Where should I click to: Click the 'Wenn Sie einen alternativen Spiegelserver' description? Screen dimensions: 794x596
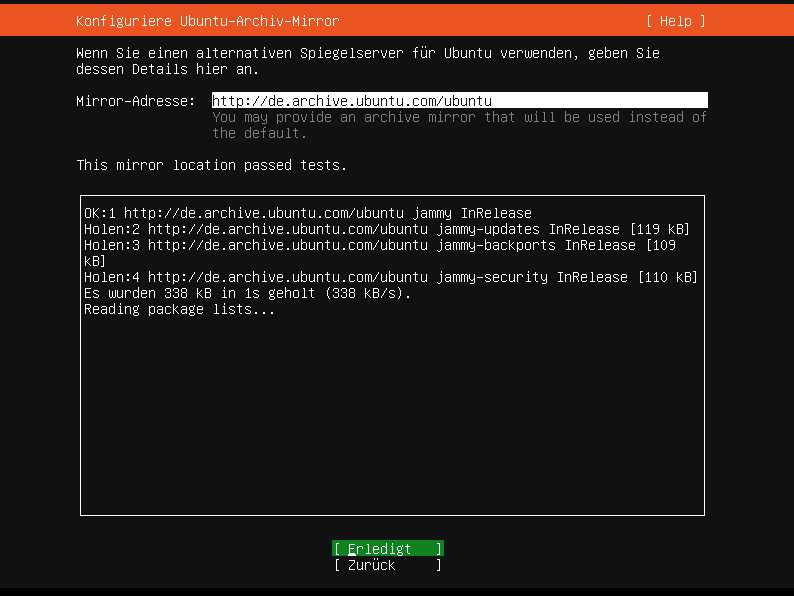368,61
